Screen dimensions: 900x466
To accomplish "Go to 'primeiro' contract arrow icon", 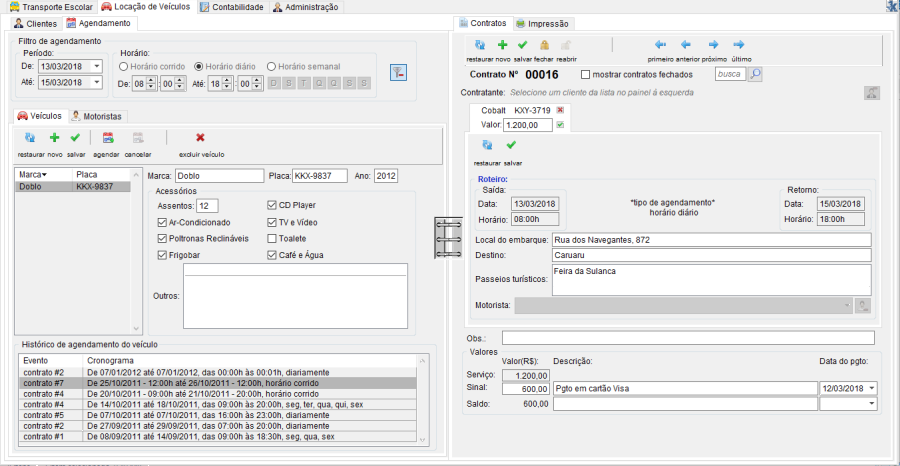I will [660, 45].
